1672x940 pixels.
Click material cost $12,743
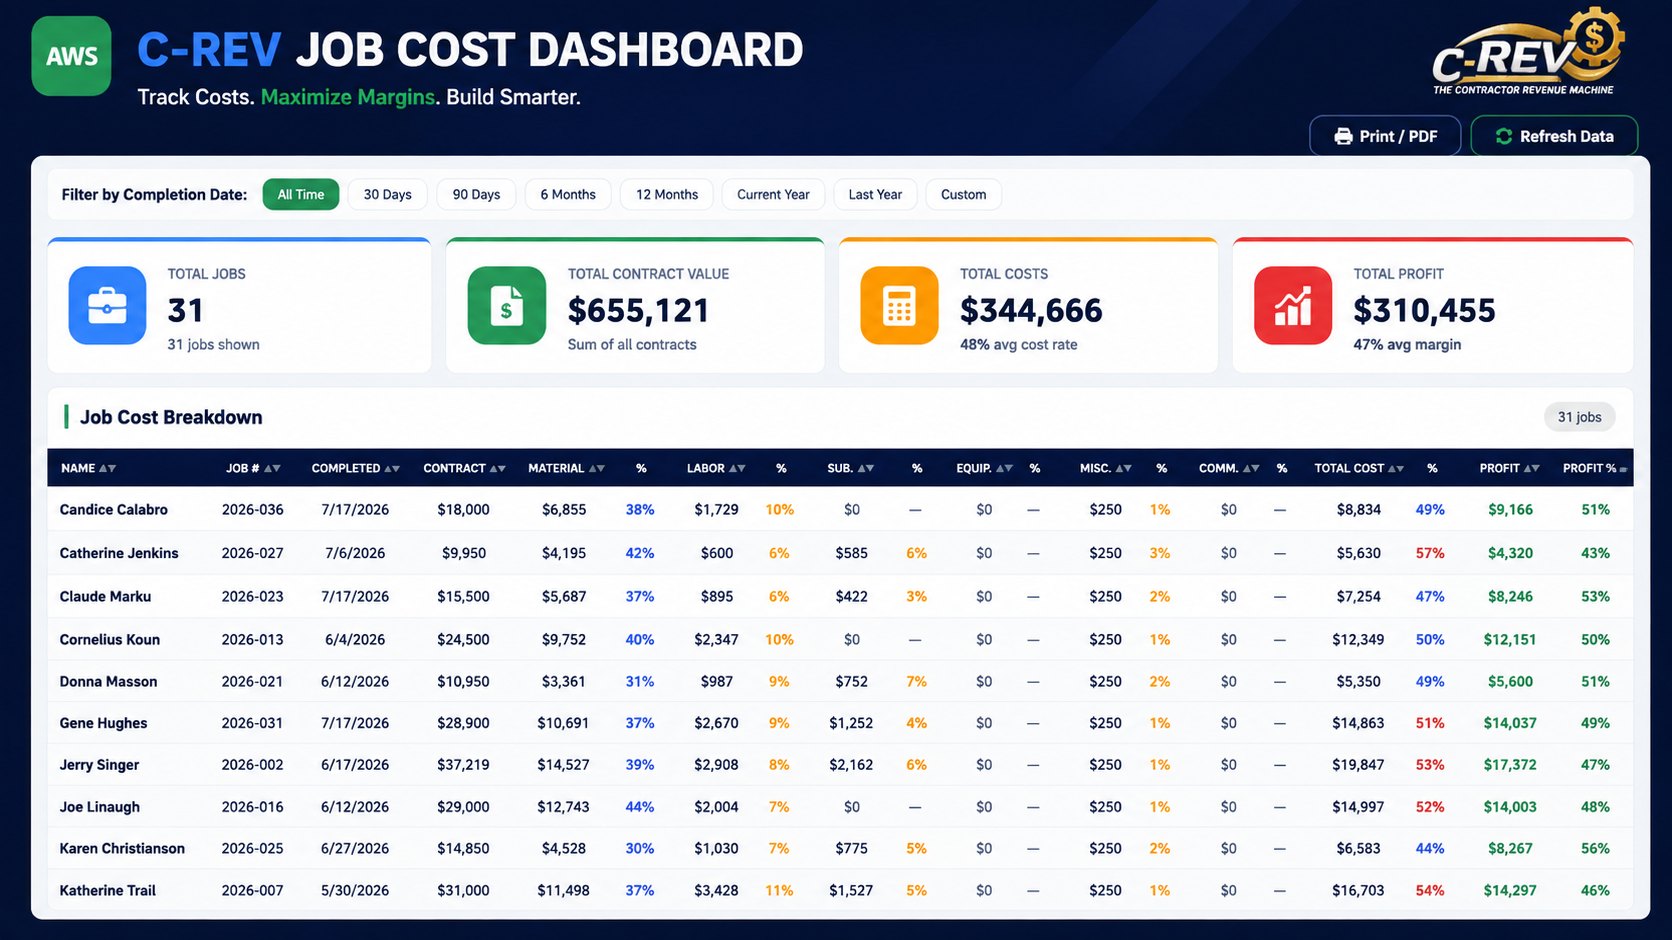563,807
